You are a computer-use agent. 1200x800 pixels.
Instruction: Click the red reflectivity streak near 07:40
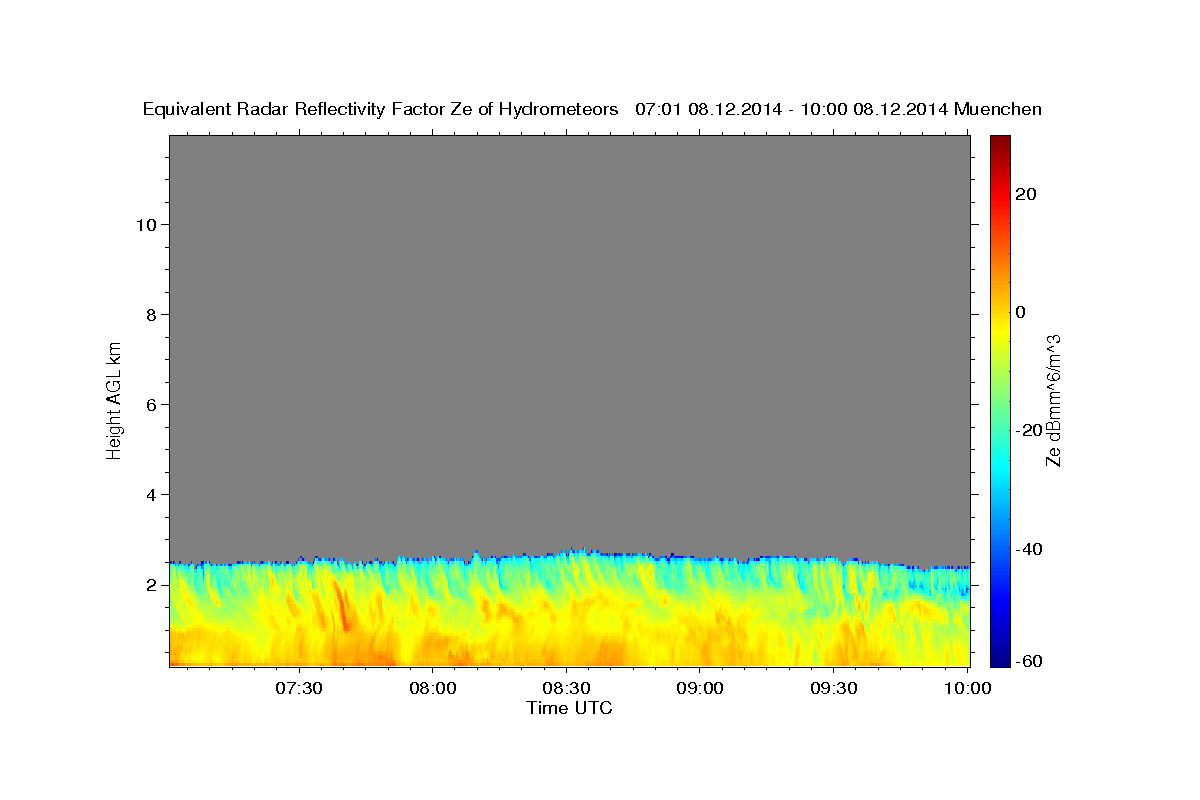343,606
